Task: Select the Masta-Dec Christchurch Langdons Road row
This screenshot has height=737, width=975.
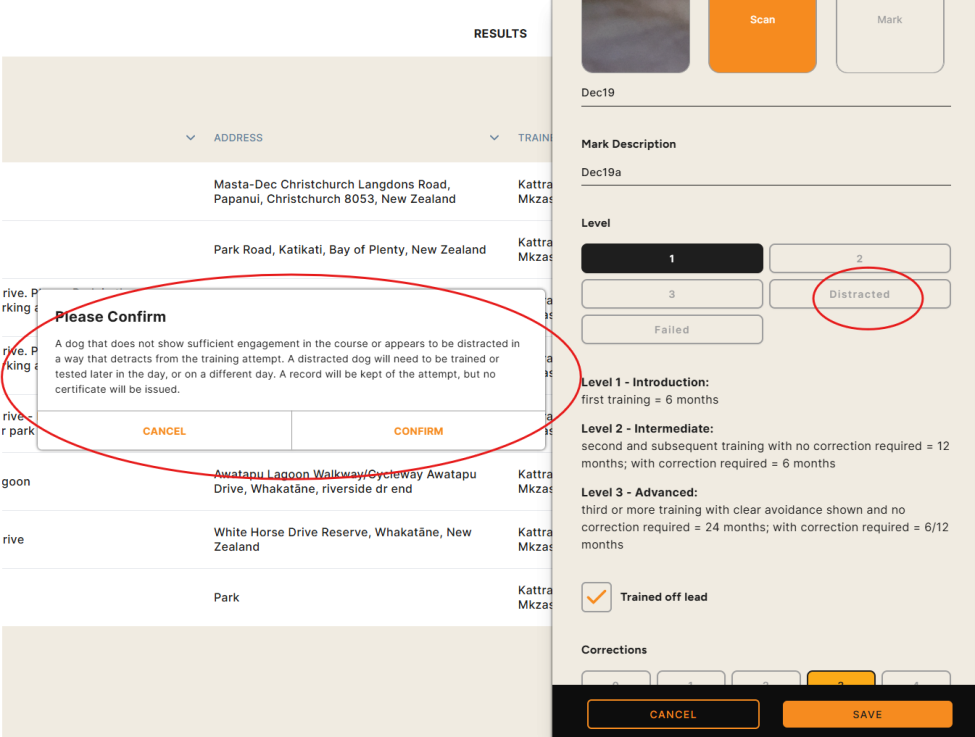Action: 277,192
